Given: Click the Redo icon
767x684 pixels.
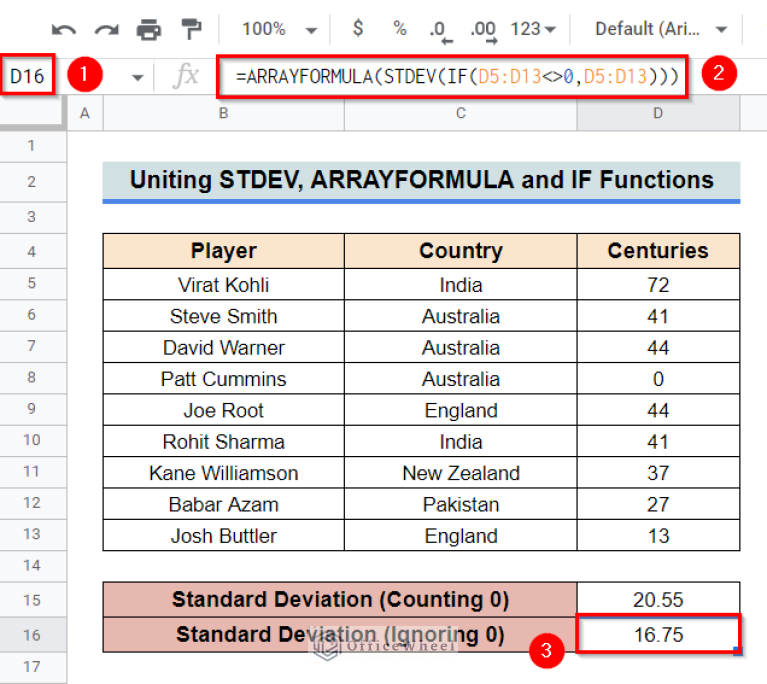Looking at the screenshot, I should tap(106, 29).
